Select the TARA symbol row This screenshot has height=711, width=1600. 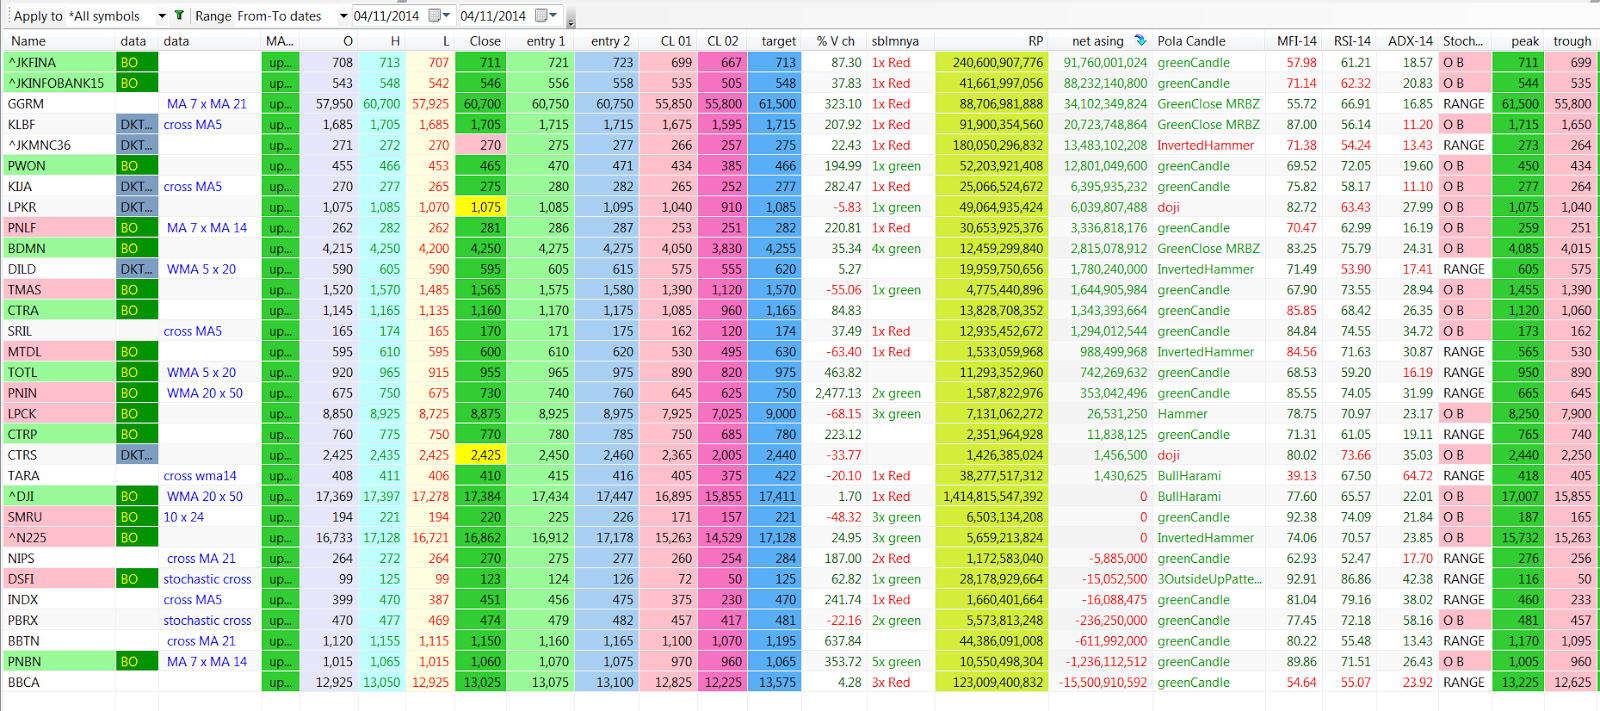pyautogui.click(x=59, y=476)
